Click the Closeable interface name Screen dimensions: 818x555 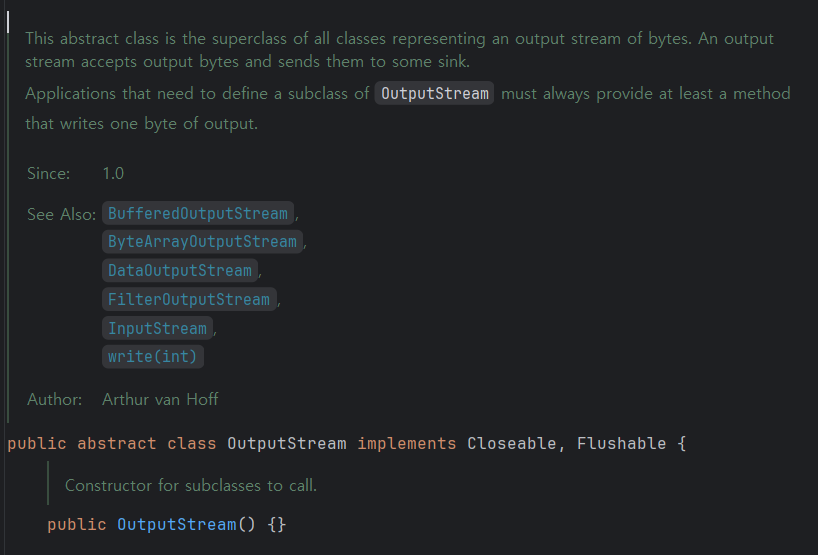[x=512, y=443]
